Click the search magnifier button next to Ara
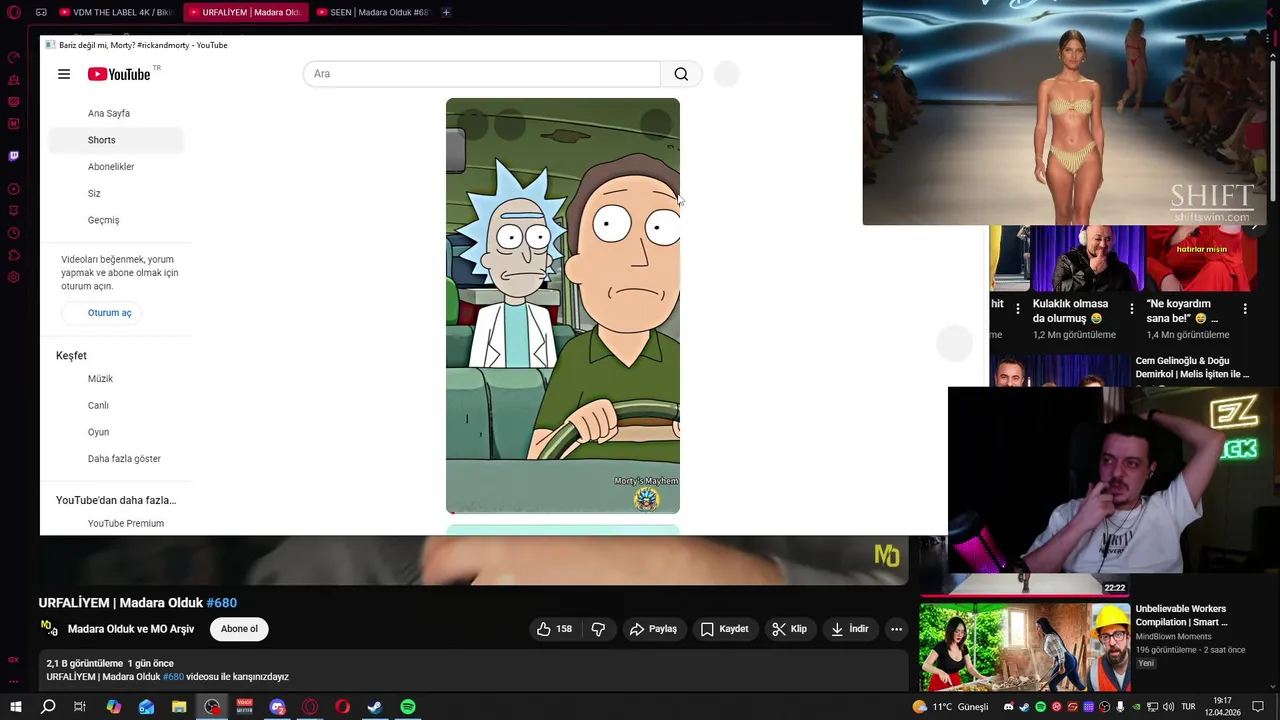Viewport: 1280px width, 720px height. click(681, 74)
